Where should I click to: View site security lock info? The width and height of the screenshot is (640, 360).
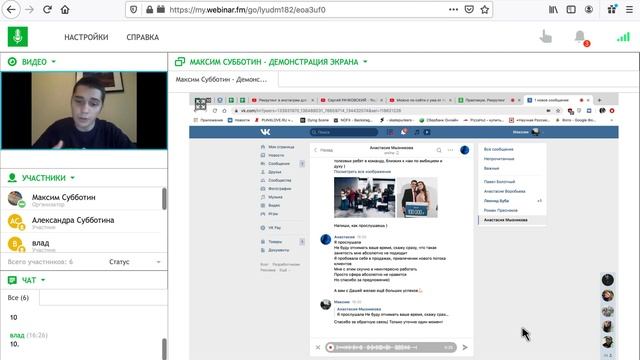click(x=149, y=9)
